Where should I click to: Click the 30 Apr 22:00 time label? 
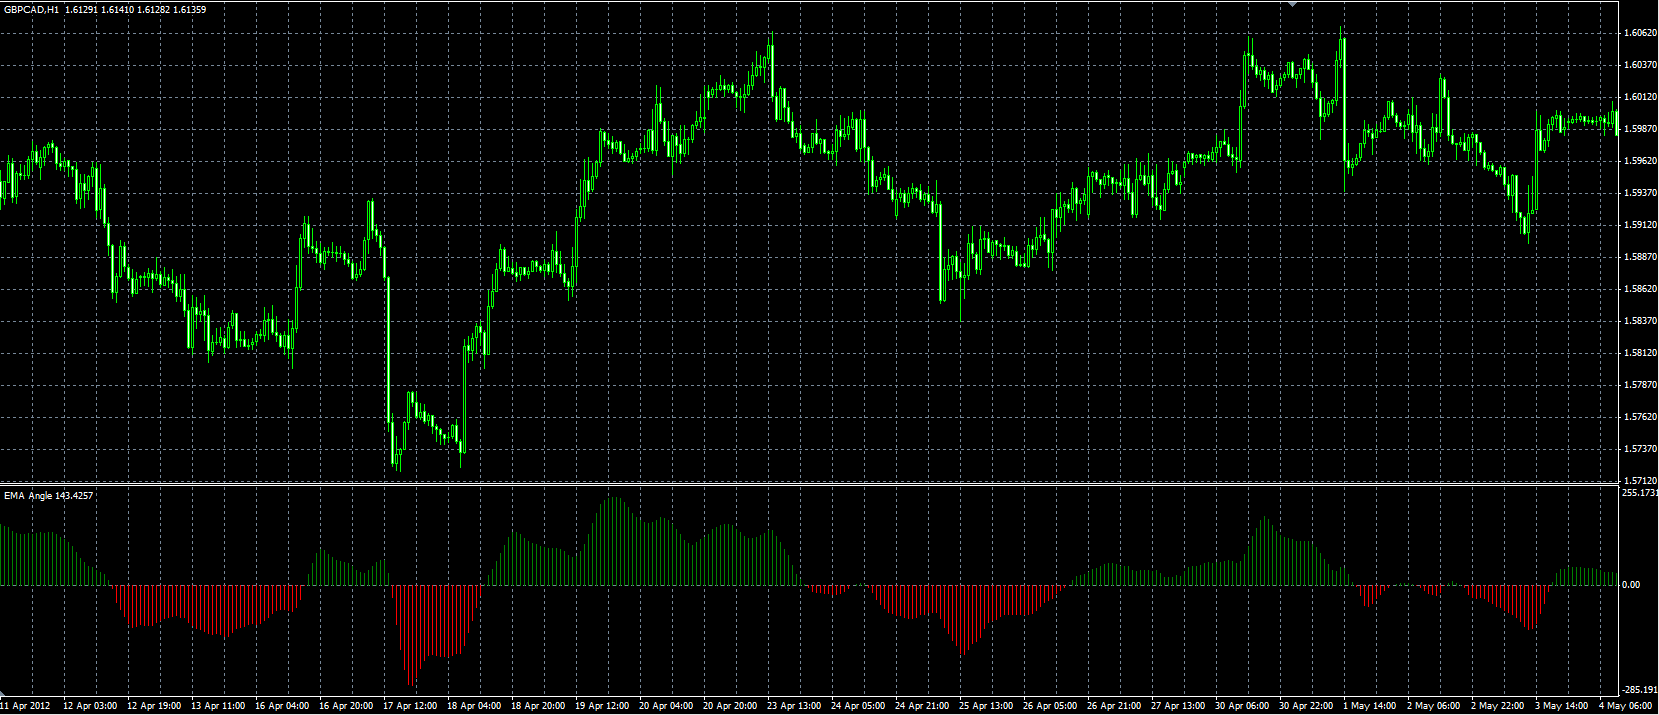pos(1306,706)
